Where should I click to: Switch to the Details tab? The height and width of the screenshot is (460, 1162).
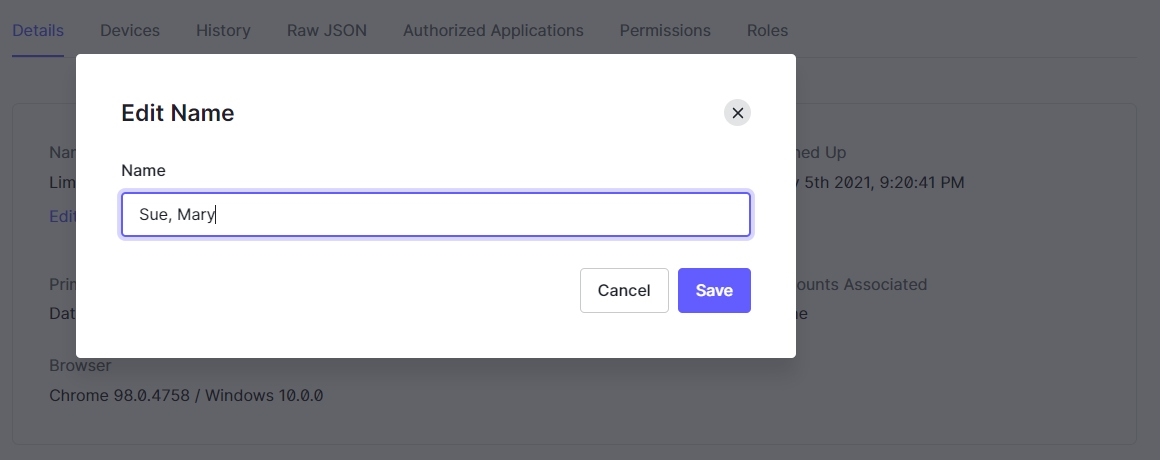pyautogui.click(x=38, y=30)
